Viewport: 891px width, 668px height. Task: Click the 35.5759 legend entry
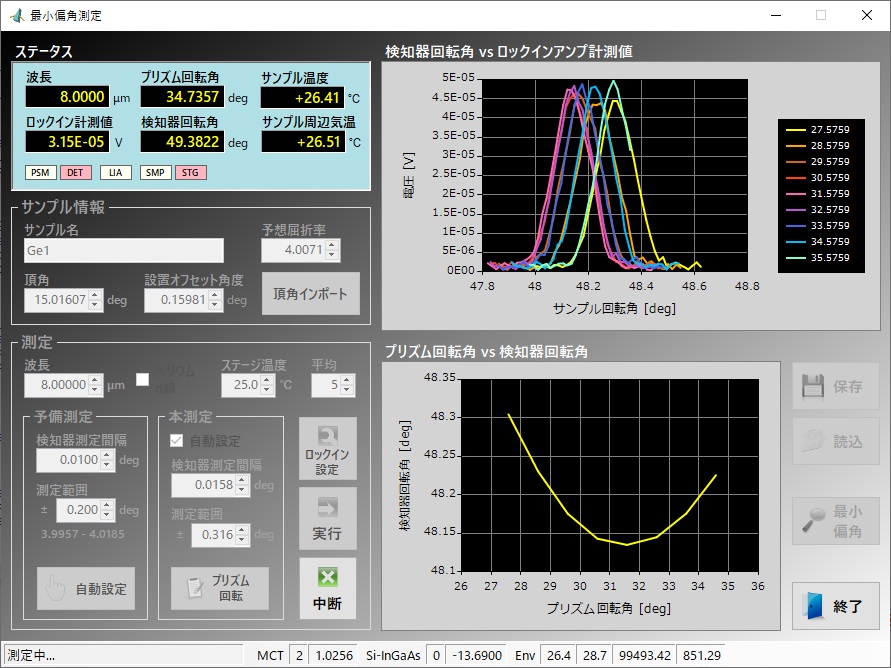pos(818,258)
